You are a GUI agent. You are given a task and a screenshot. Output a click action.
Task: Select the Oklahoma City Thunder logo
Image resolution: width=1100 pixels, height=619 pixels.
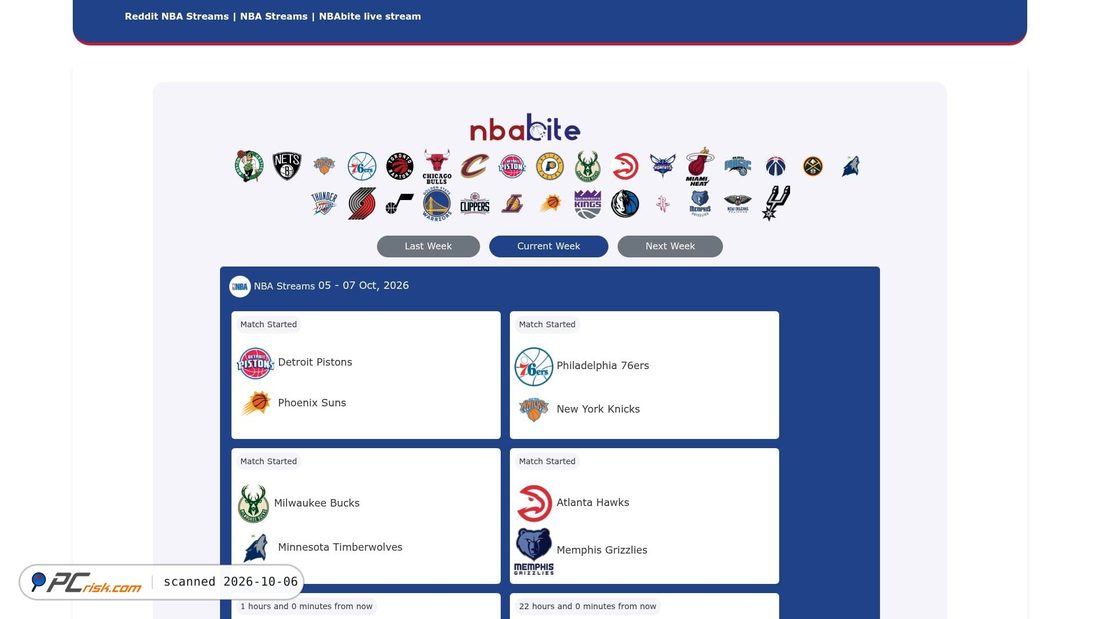(324, 204)
